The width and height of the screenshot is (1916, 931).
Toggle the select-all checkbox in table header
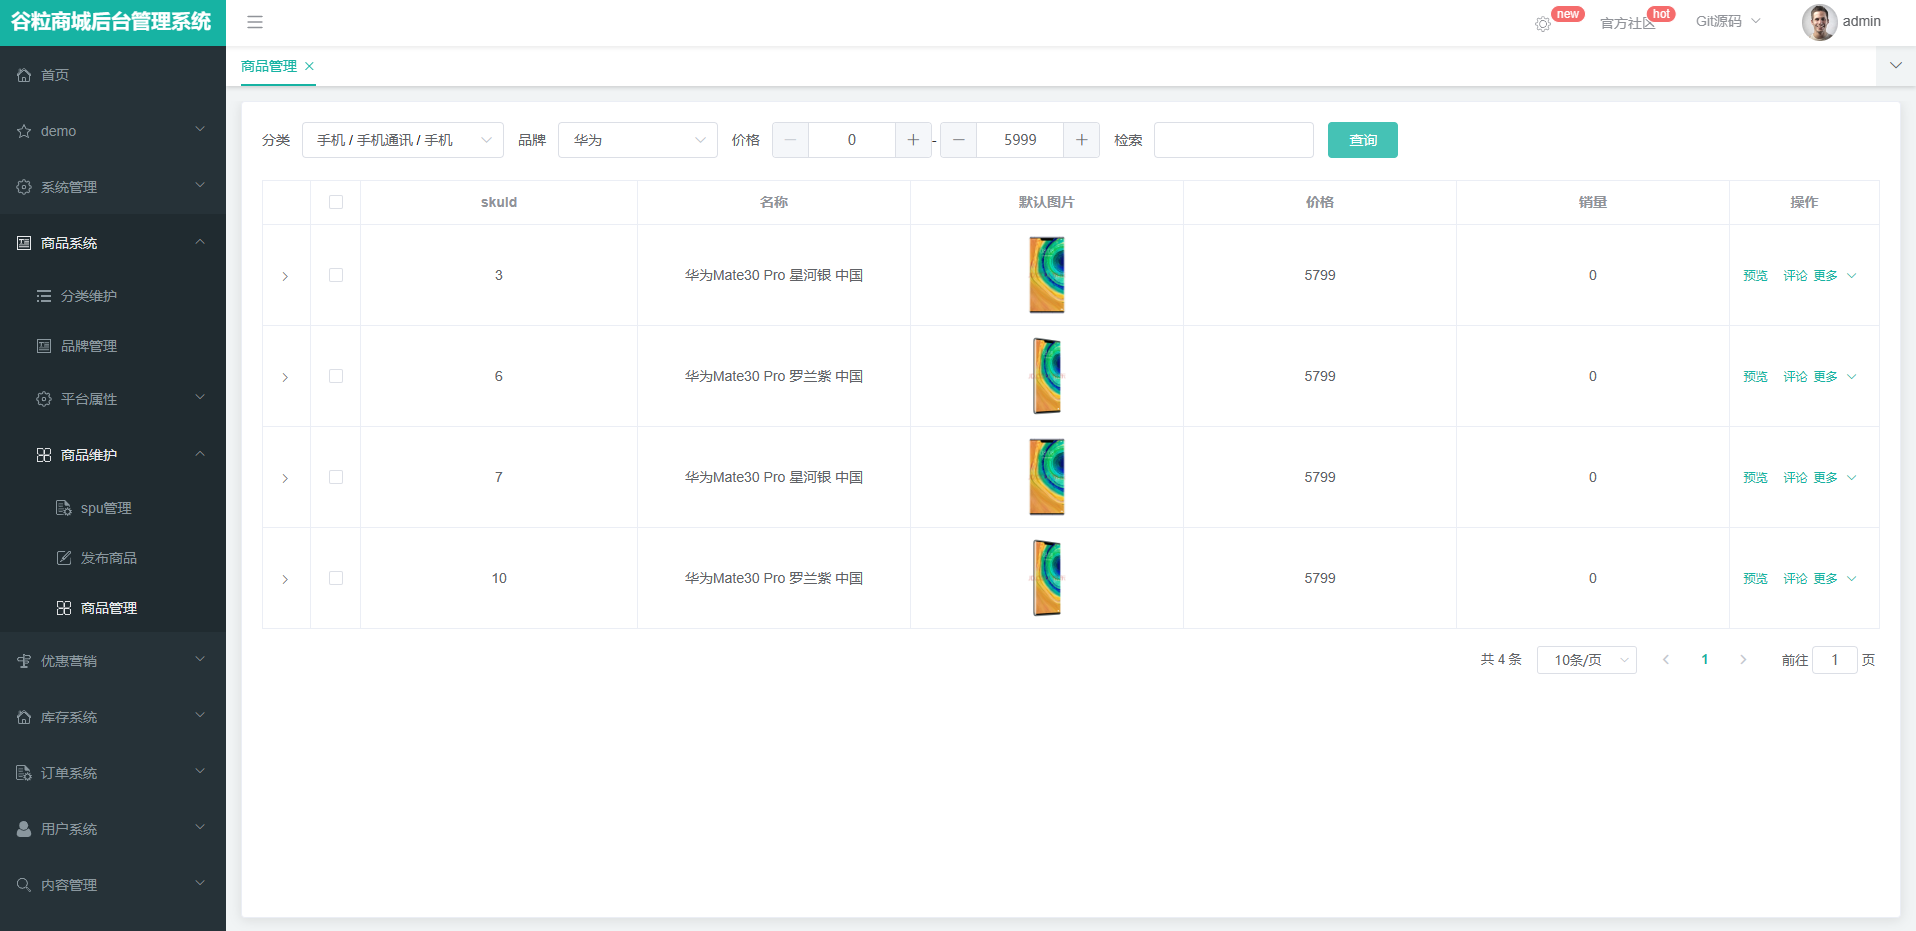pyautogui.click(x=336, y=202)
